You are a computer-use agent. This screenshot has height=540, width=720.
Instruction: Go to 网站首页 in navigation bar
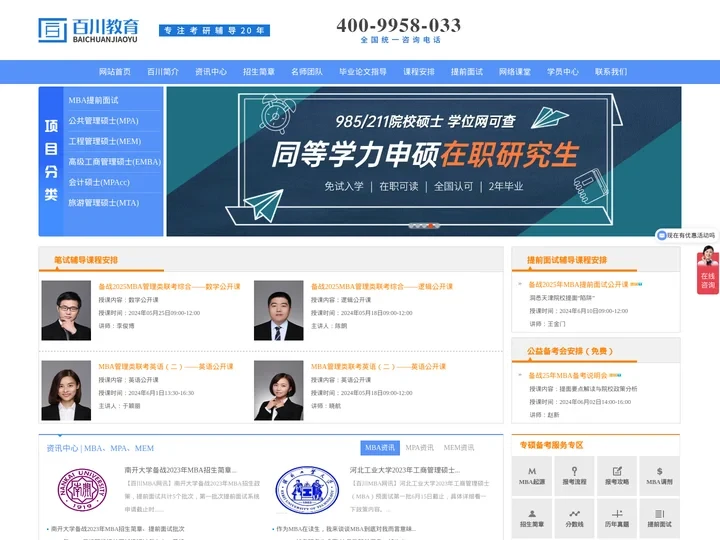115,72
